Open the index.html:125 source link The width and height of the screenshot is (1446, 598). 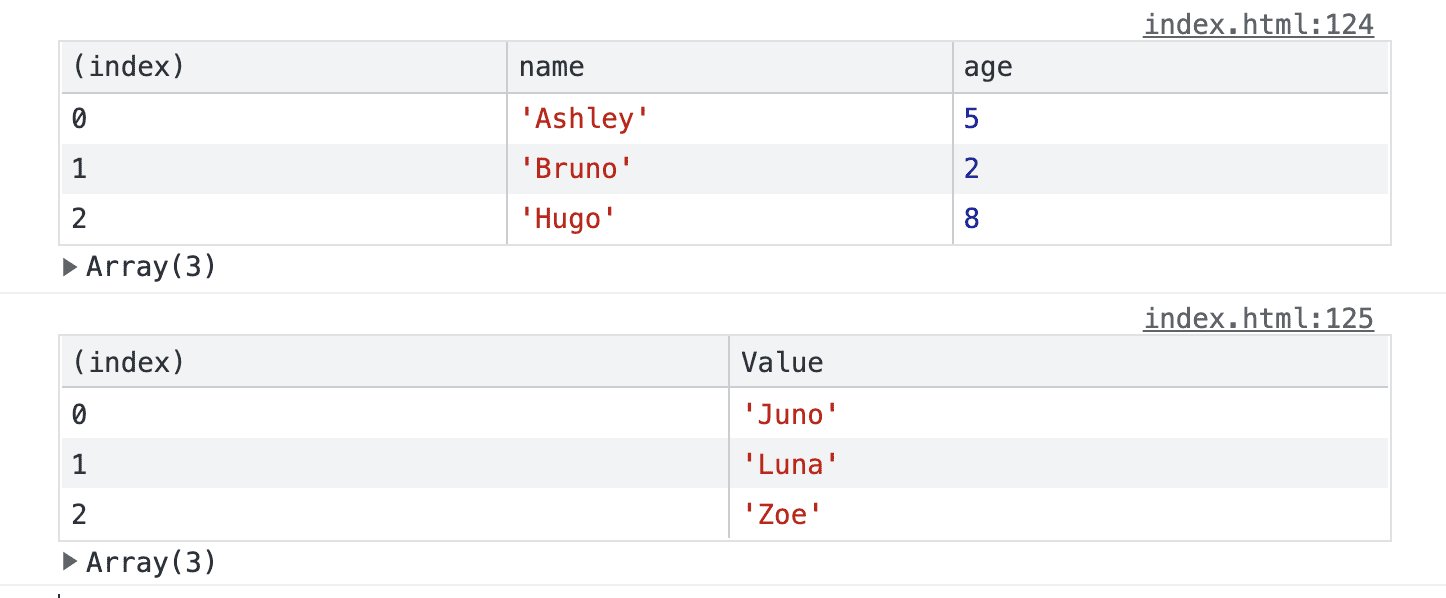[1259, 319]
